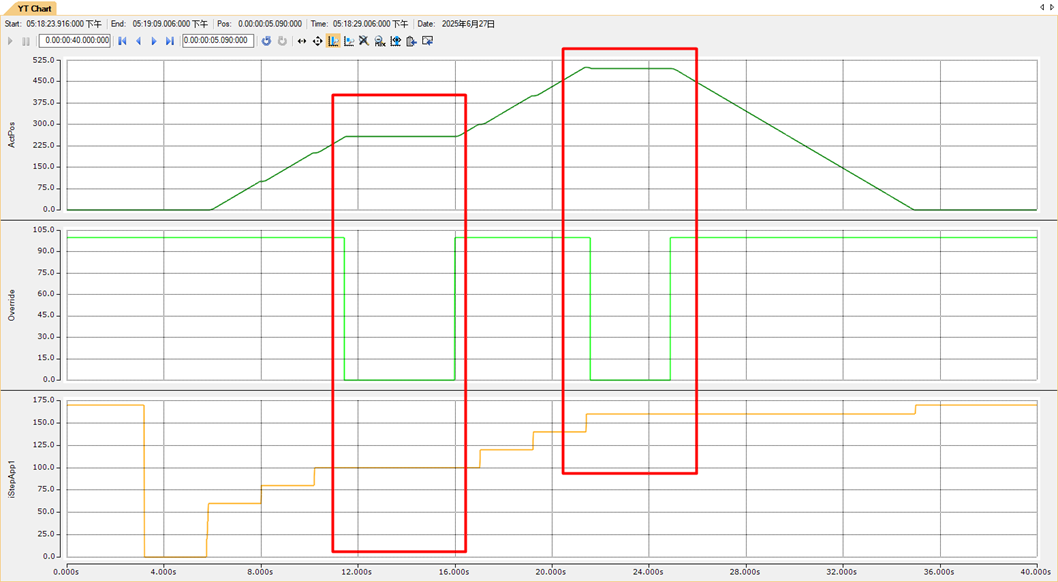Jump to the start of the recording

click(122, 41)
